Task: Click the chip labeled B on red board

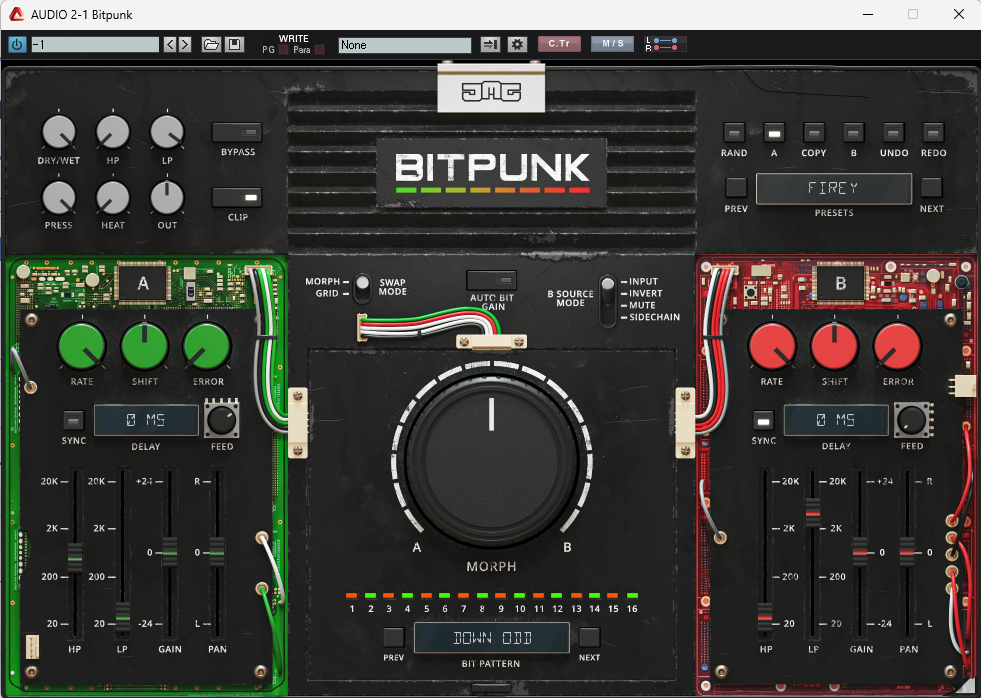Action: pos(841,283)
